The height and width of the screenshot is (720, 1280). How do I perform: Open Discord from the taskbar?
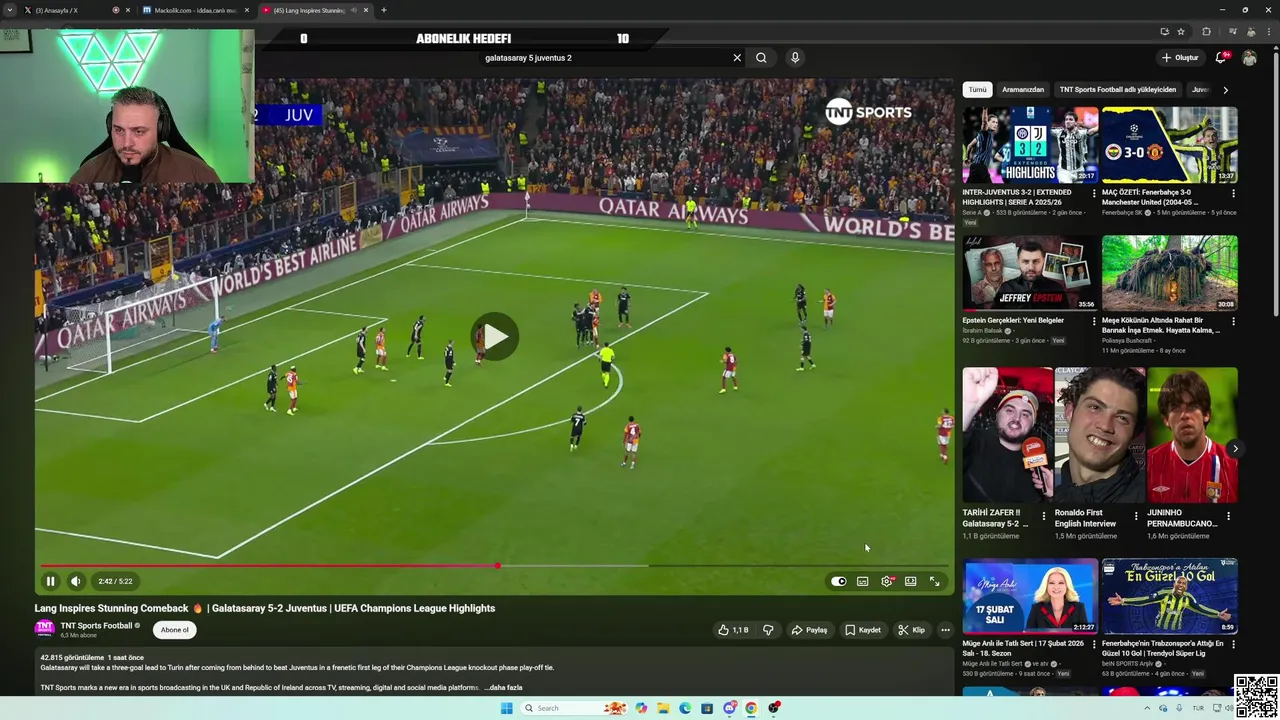730,708
